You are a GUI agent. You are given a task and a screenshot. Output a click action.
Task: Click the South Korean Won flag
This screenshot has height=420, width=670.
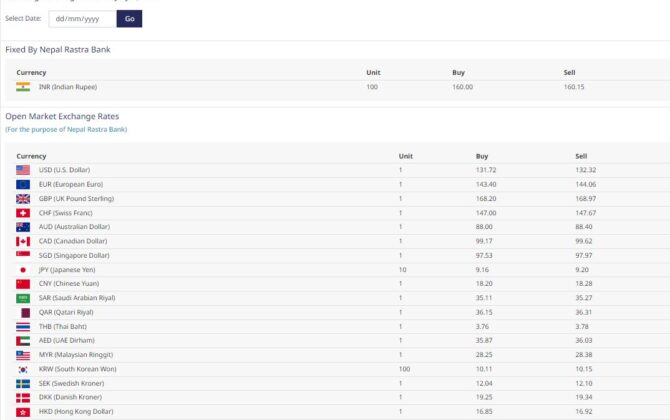[x=23, y=369]
